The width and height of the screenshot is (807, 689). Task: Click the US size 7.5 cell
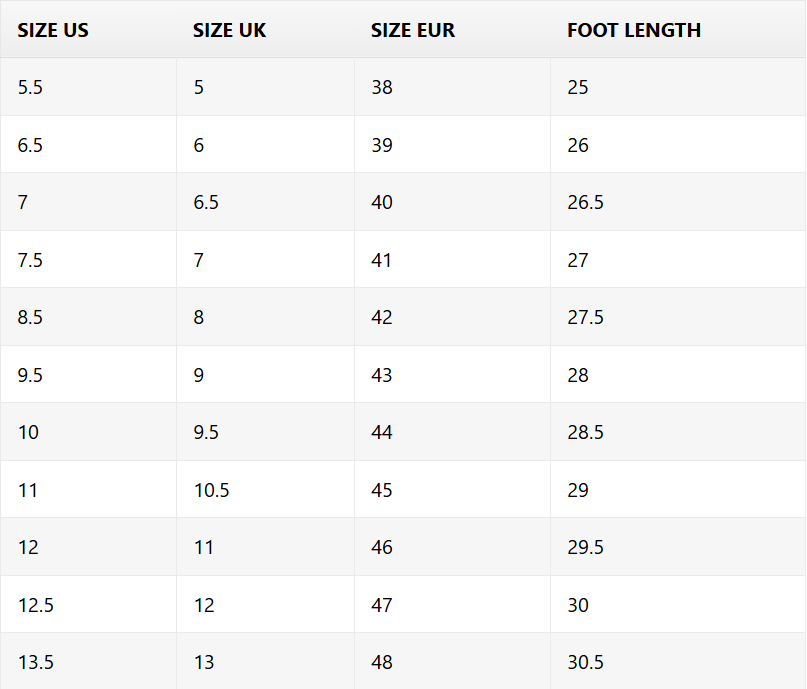coord(89,259)
